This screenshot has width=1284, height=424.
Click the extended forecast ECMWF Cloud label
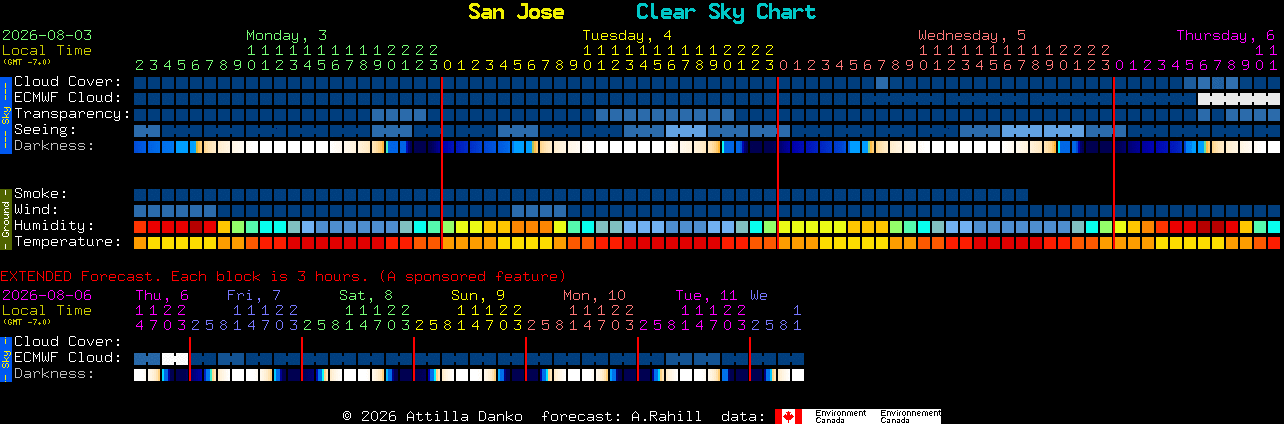(68, 358)
